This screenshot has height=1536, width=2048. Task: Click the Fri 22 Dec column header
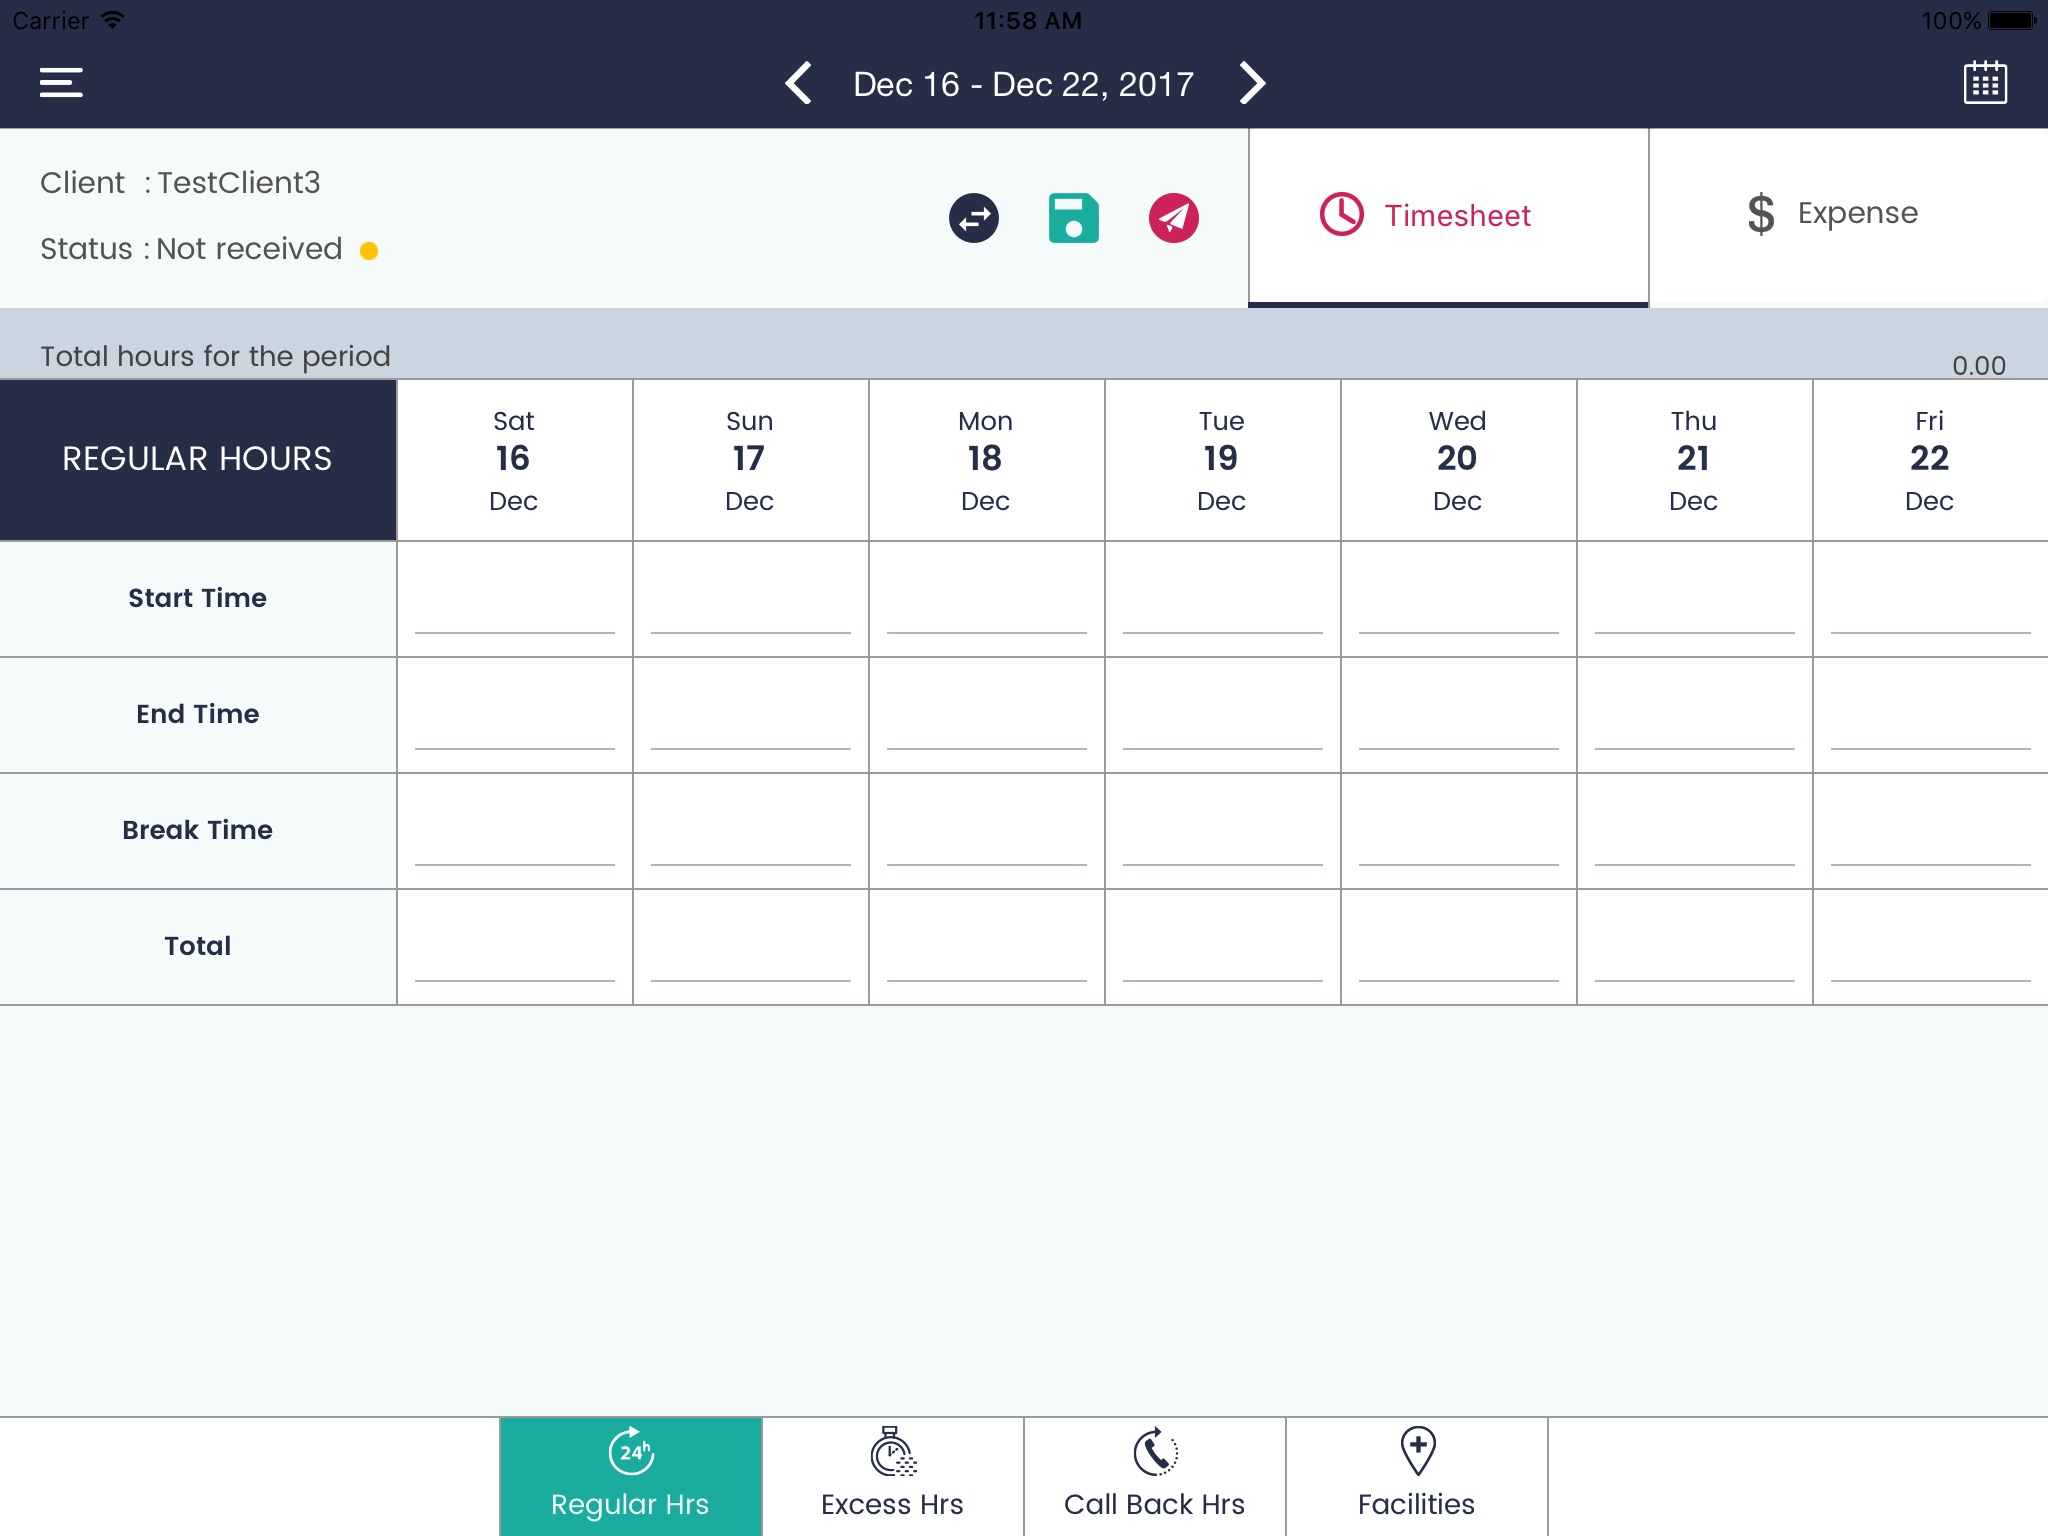coord(1931,460)
